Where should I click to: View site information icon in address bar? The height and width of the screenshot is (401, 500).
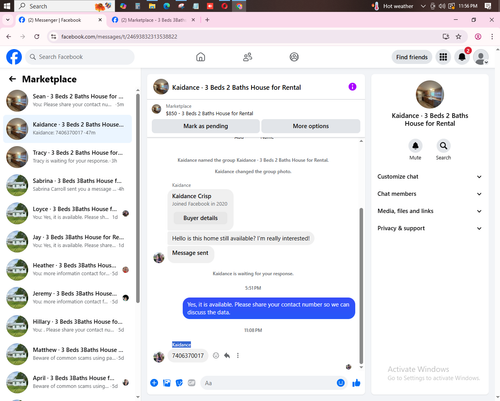pos(53,37)
